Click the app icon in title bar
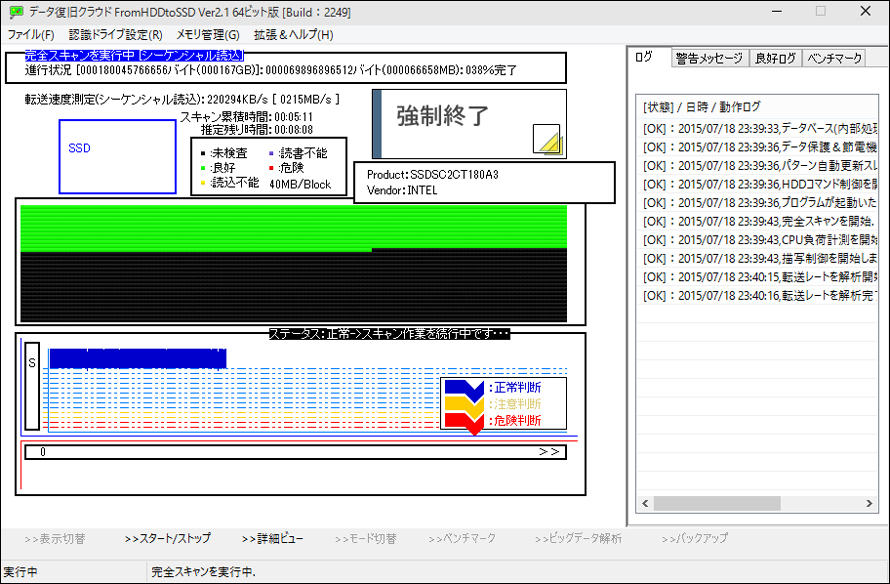Viewport: 890px width, 584px height. point(16,12)
